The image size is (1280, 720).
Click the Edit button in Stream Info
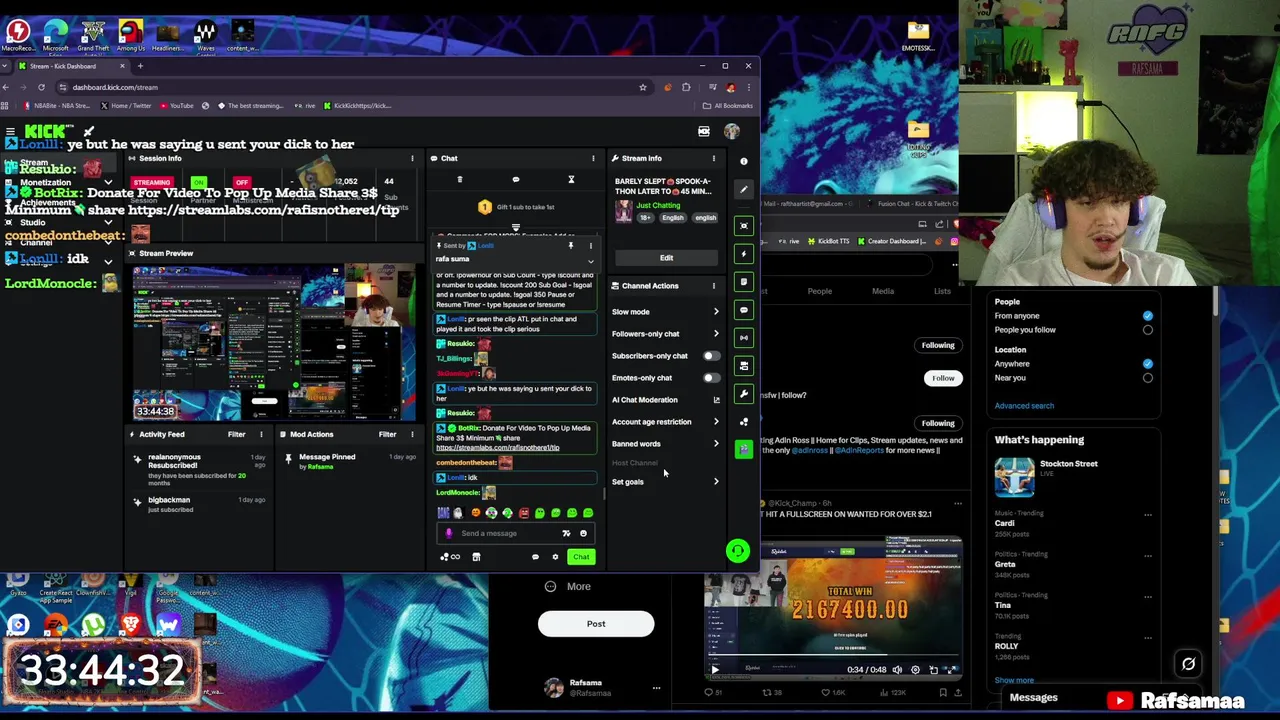(x=666, y=258)
